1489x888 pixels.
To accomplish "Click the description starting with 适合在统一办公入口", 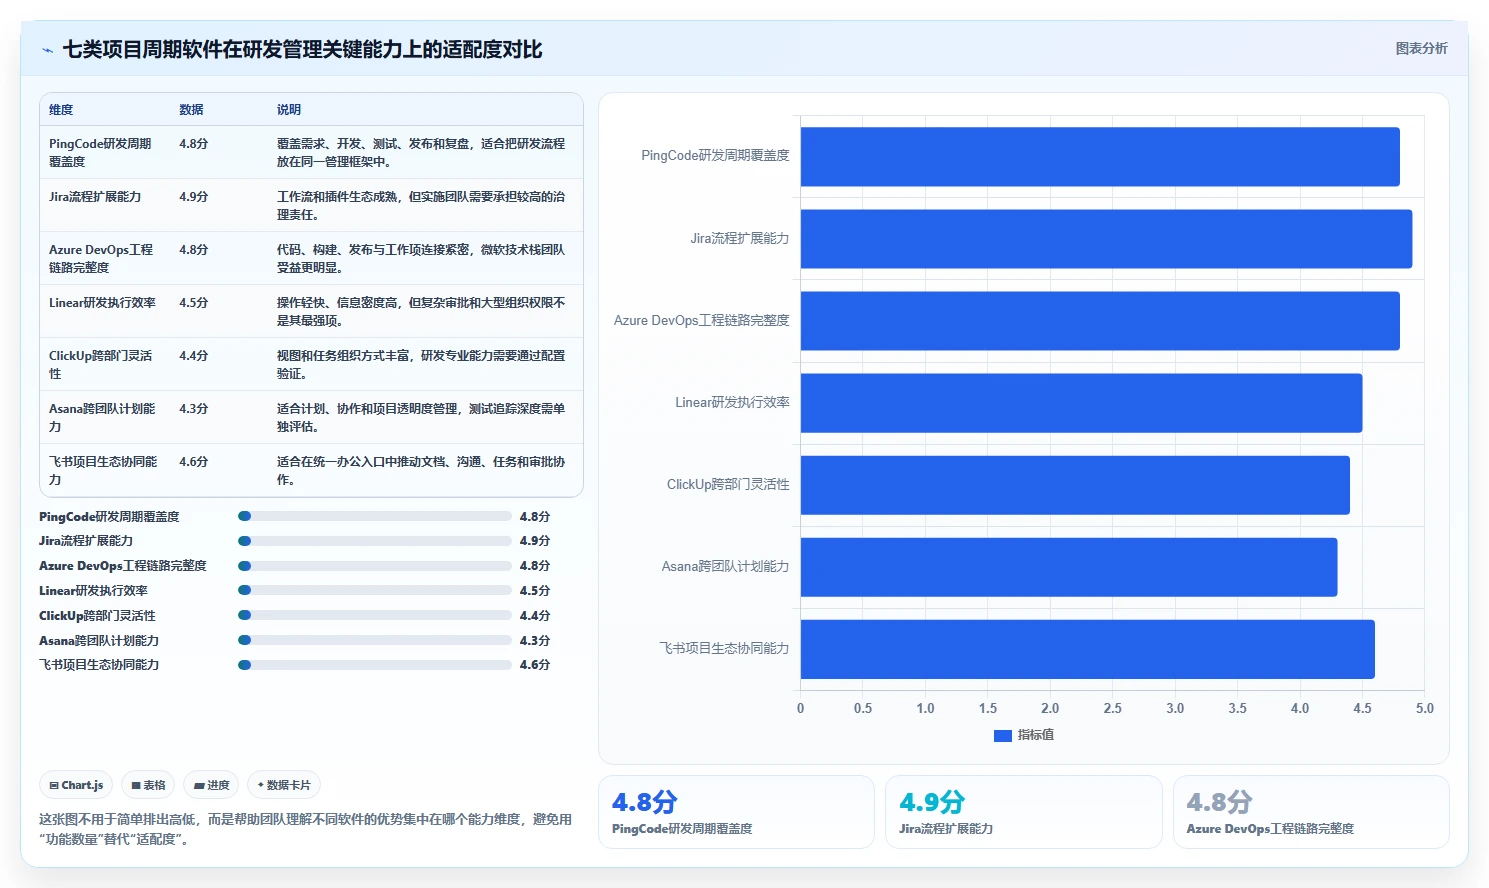I will tap(421, 470).
